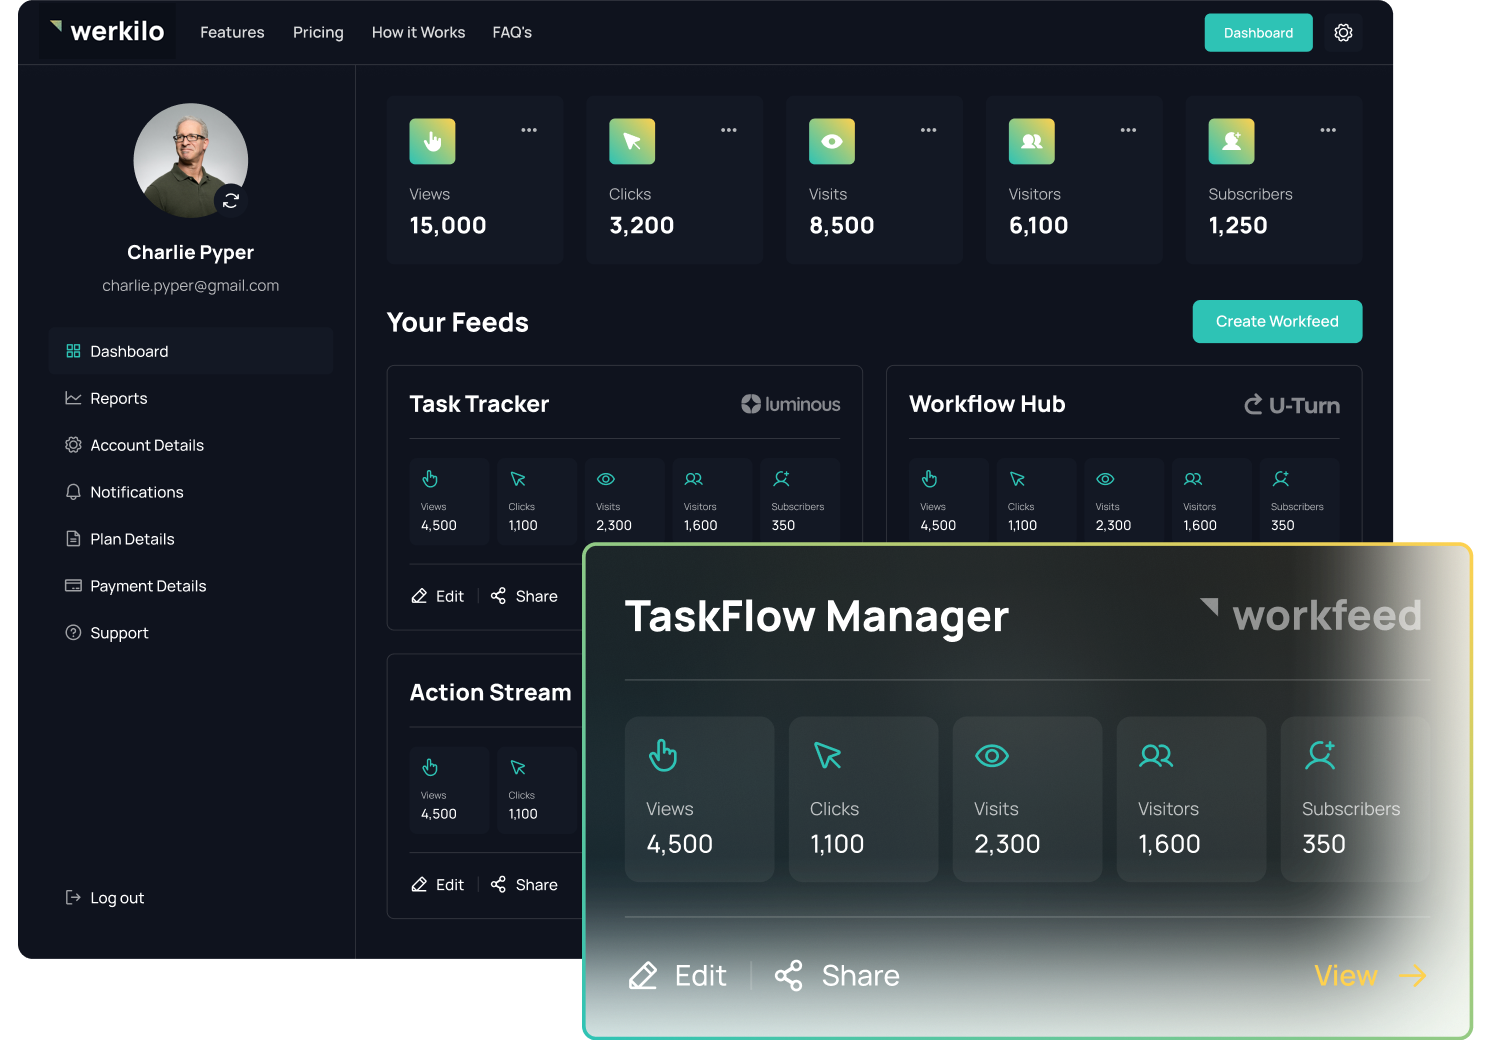
Task: Click the Log out arrow icon
Action: click(73, 897)
